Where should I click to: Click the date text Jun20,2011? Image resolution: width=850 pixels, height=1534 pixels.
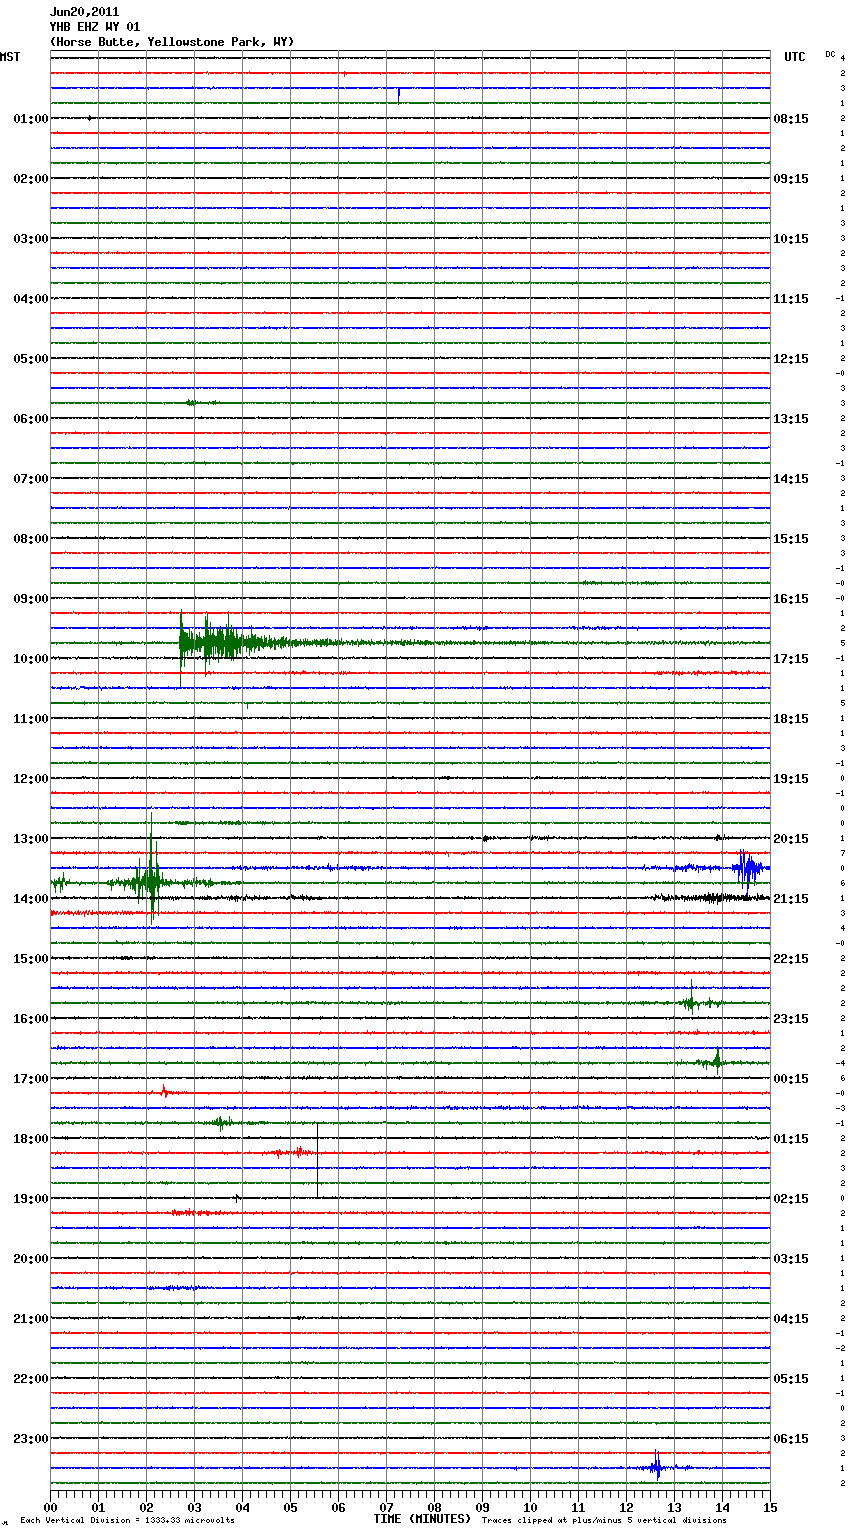84,12
